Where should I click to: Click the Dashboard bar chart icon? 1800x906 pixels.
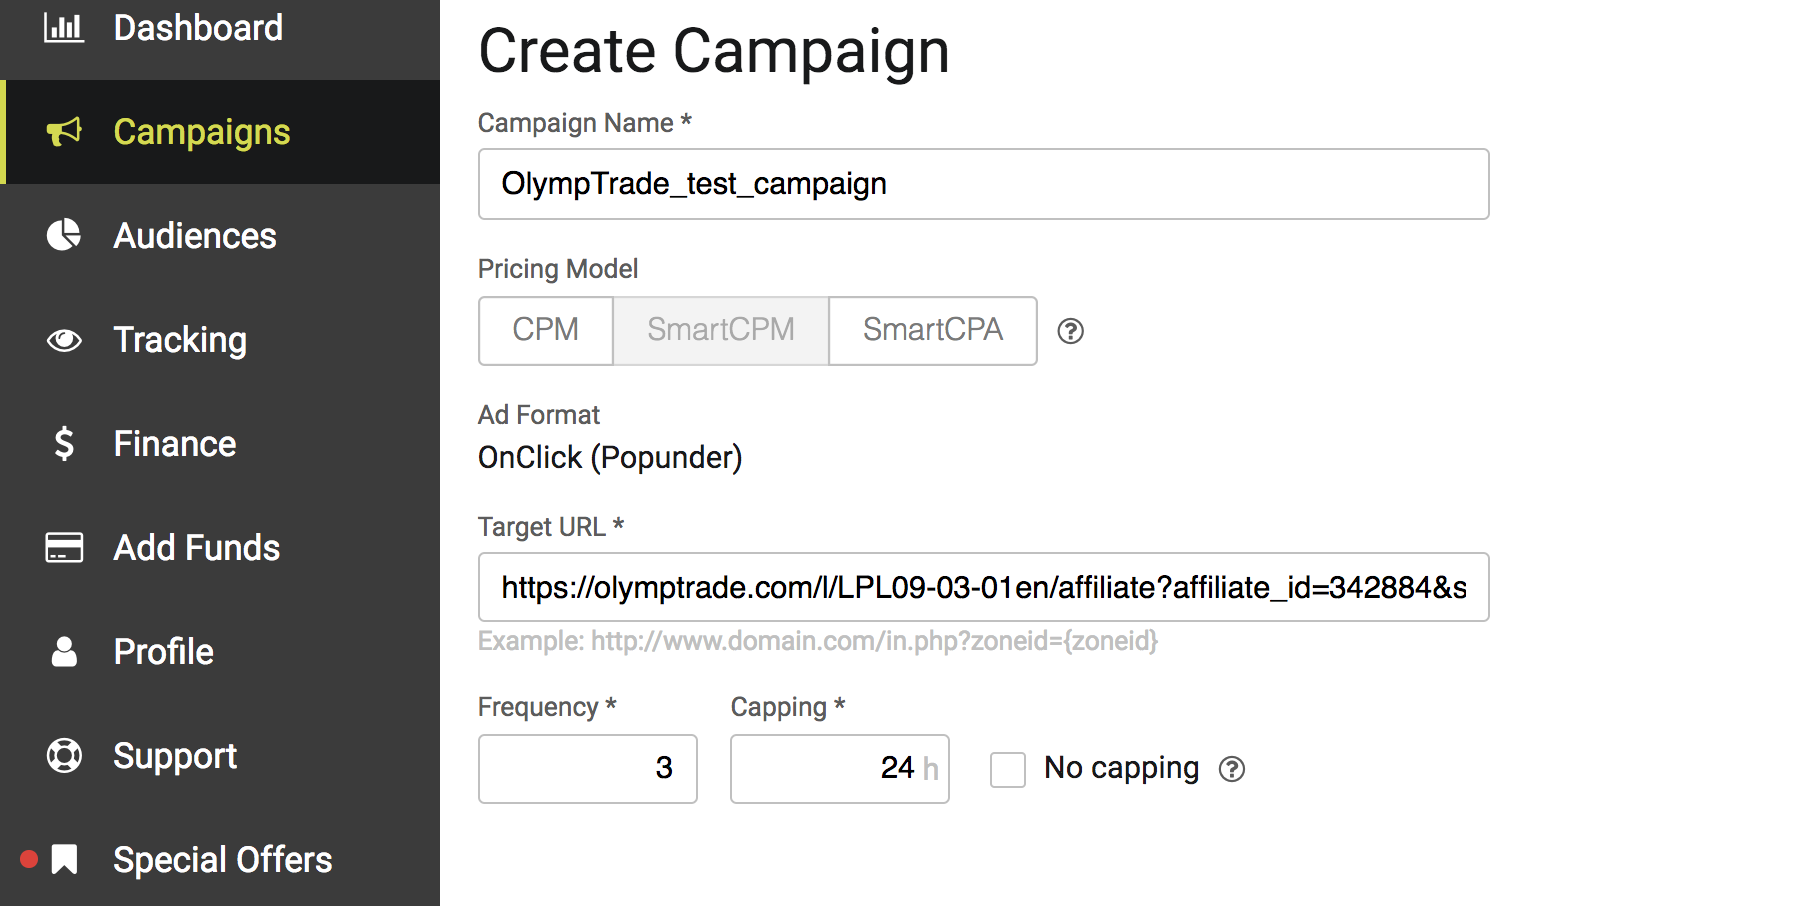(x=64, y=27)
